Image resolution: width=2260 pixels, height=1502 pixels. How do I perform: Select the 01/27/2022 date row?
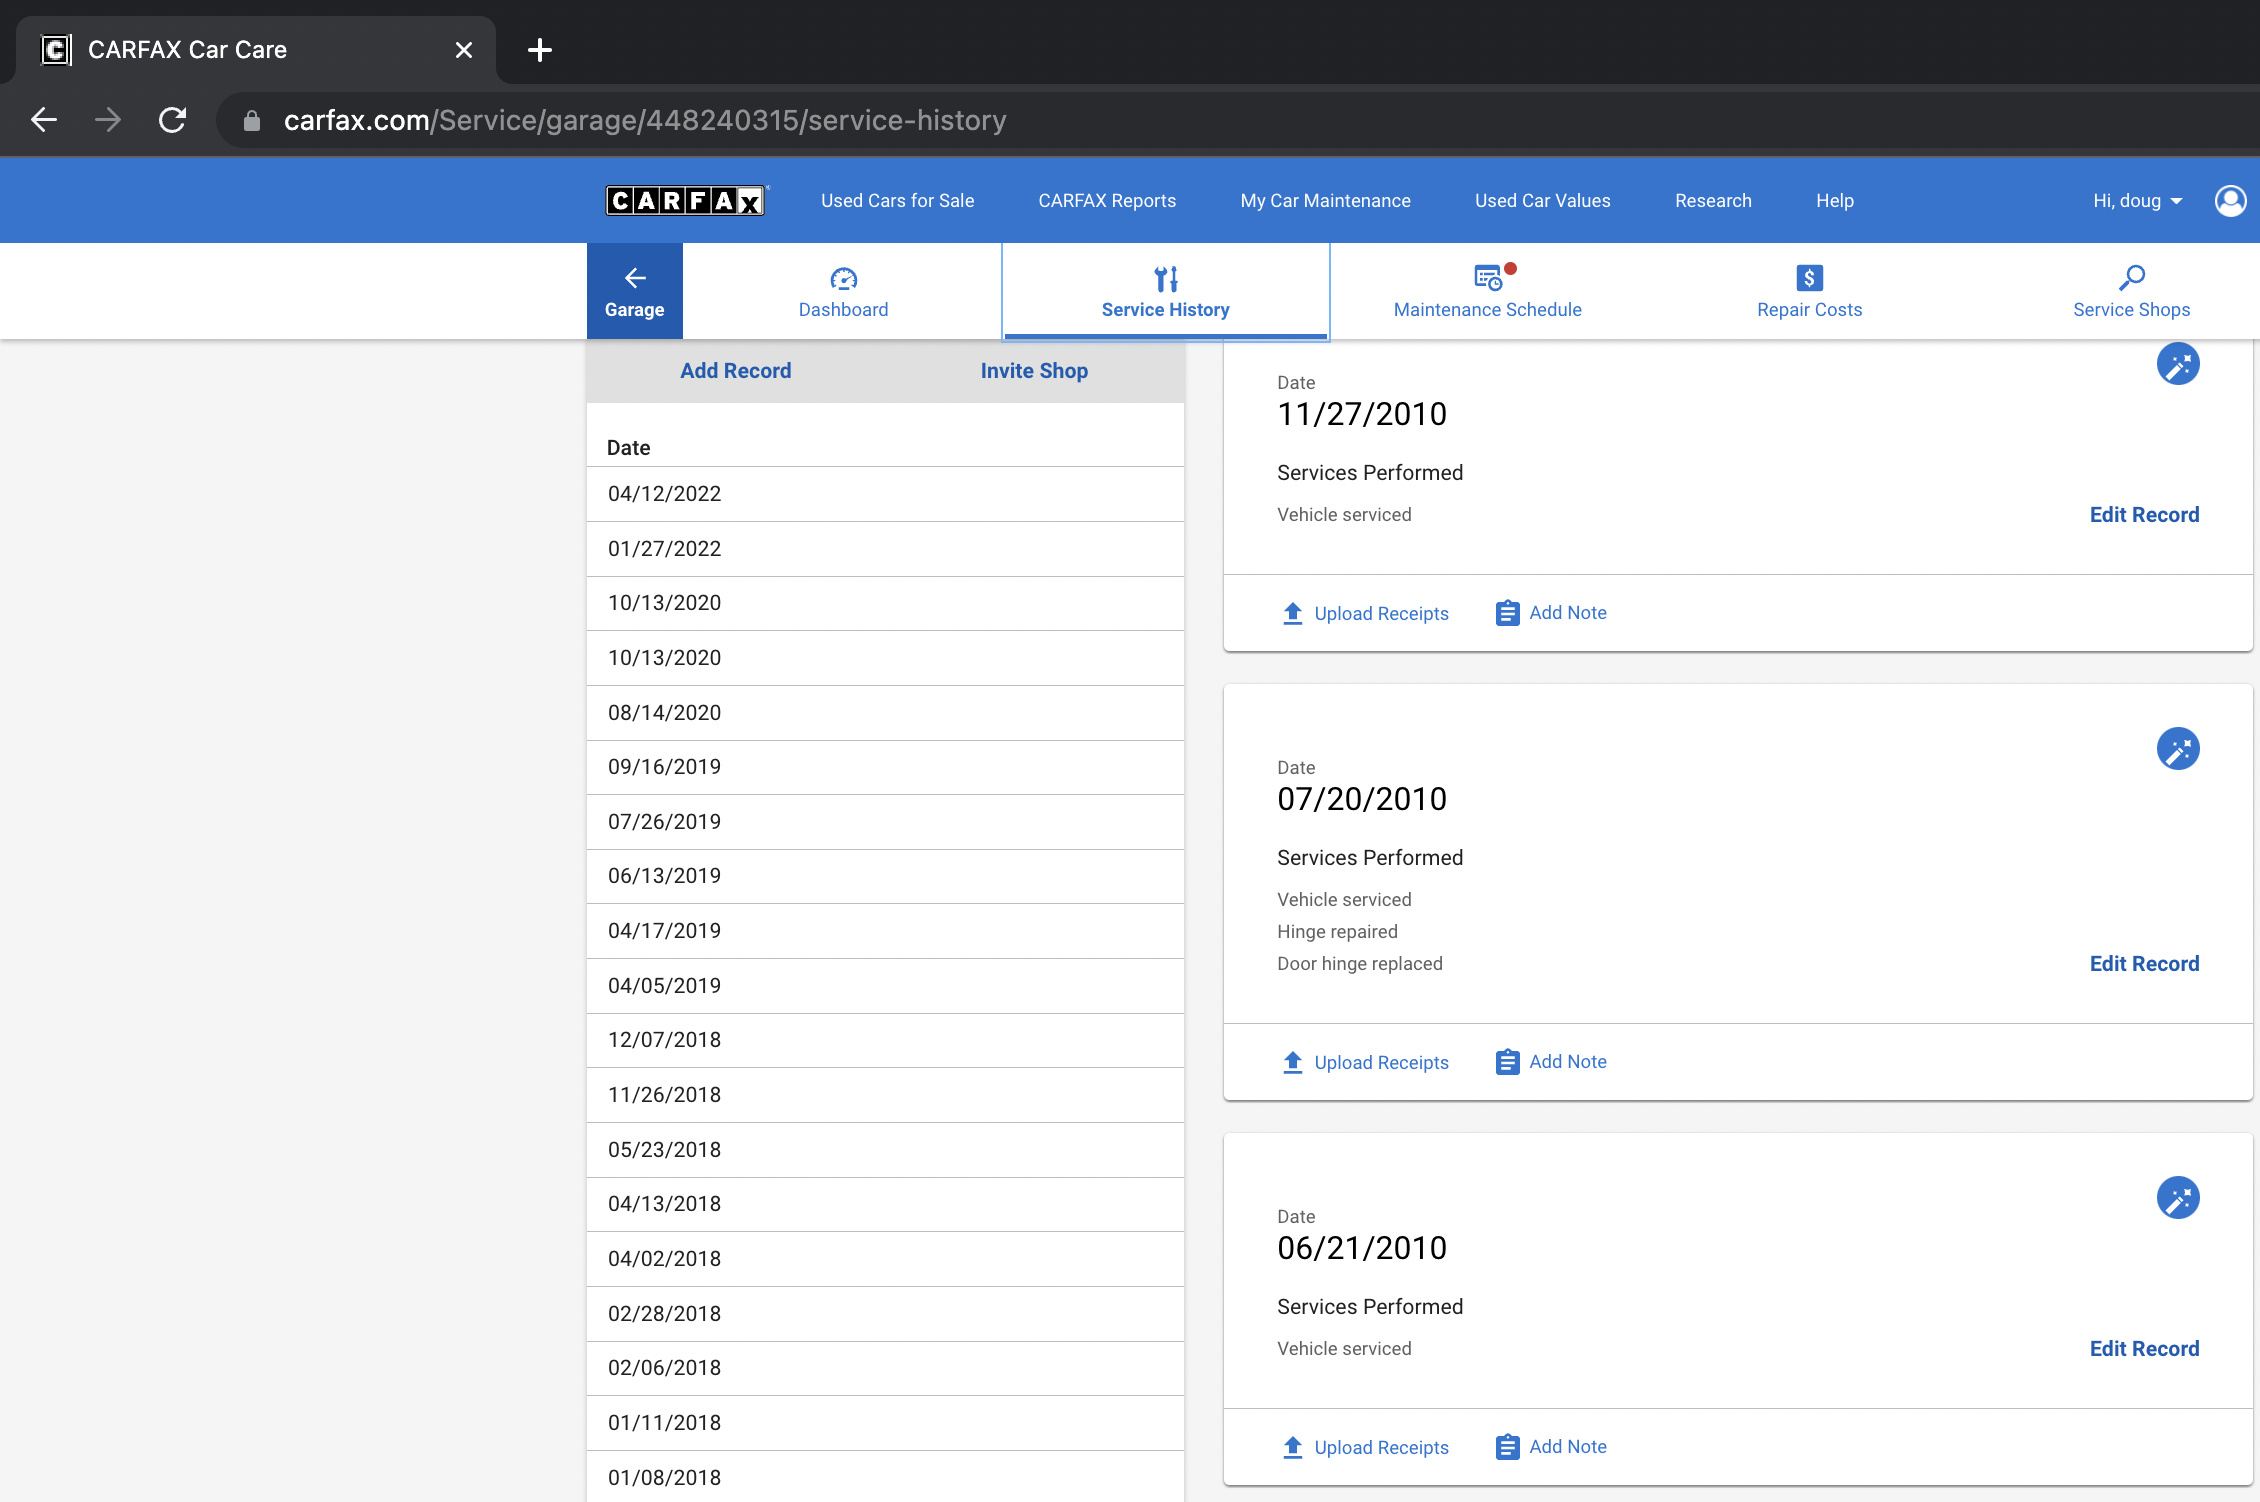[885, 549]
